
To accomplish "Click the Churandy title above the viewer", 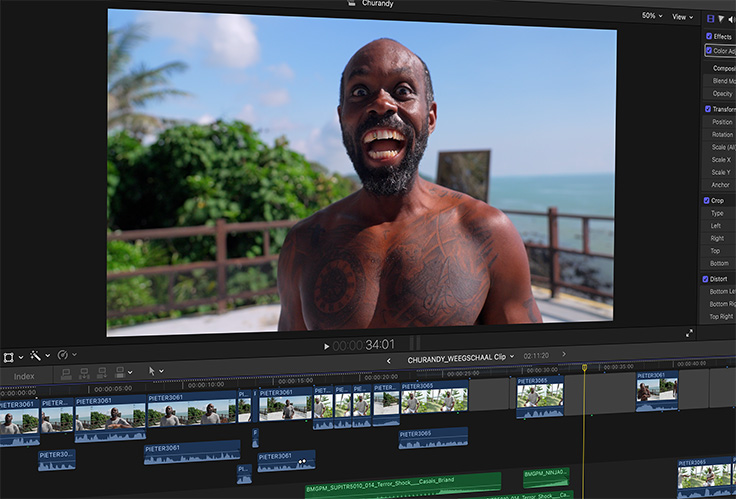I will 377,3.
